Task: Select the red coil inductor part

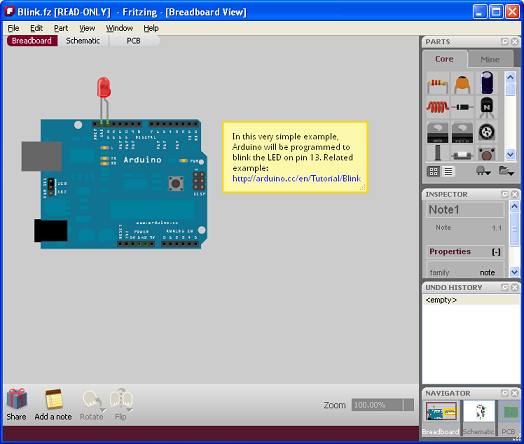Action: 437,107
